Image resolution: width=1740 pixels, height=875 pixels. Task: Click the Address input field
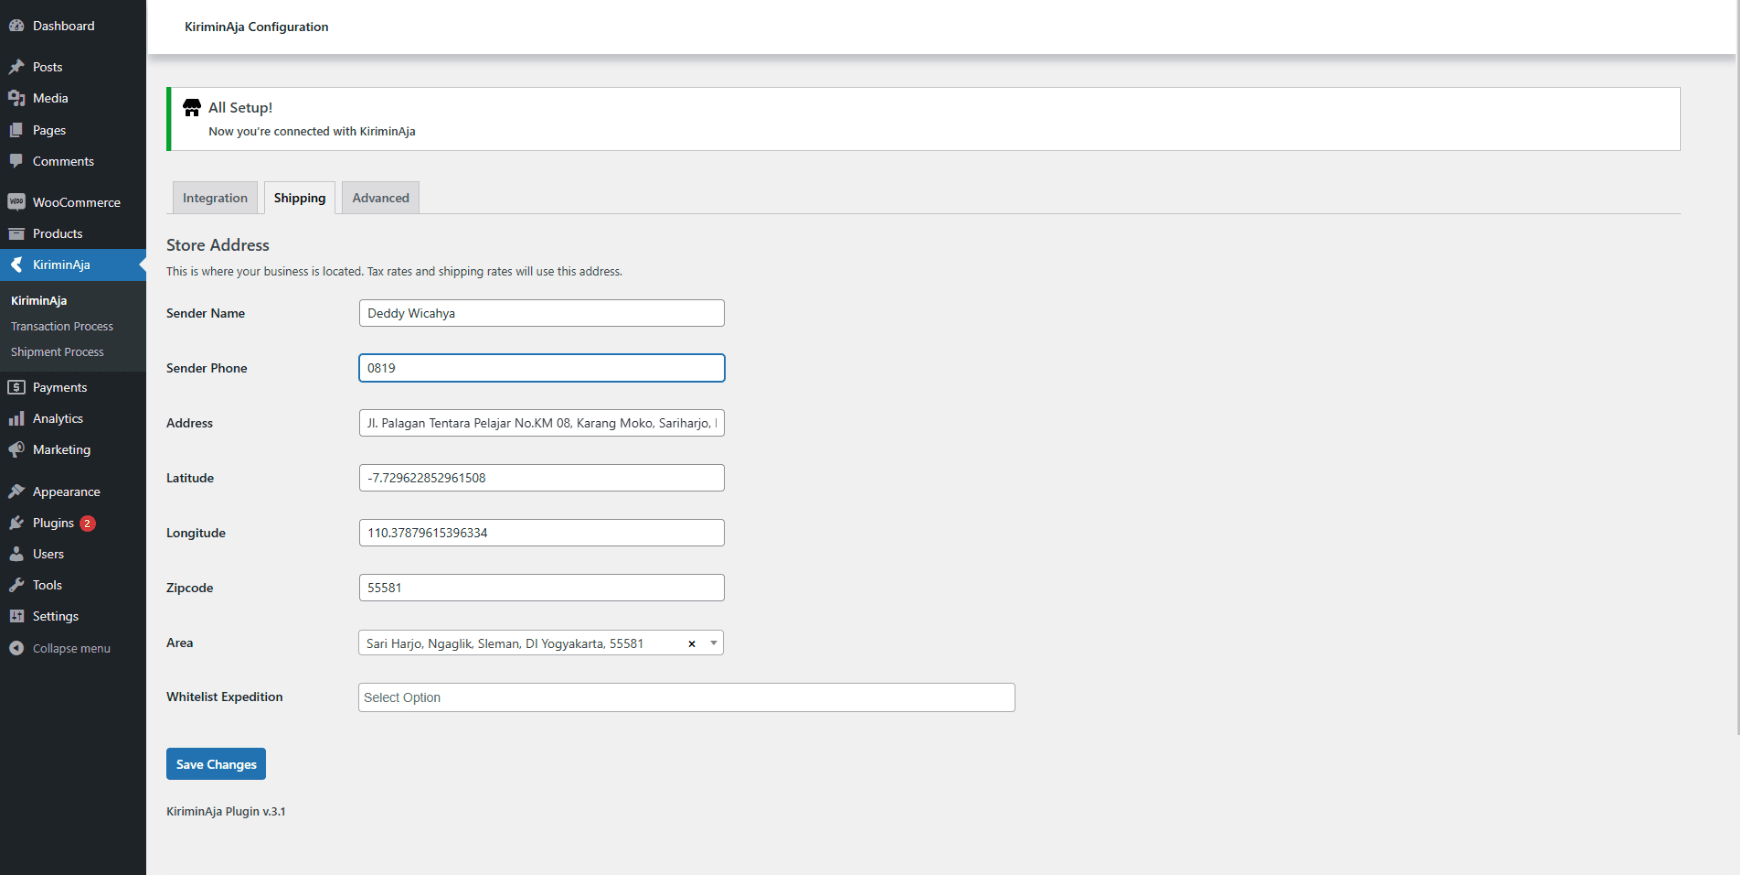coord(541,423)
